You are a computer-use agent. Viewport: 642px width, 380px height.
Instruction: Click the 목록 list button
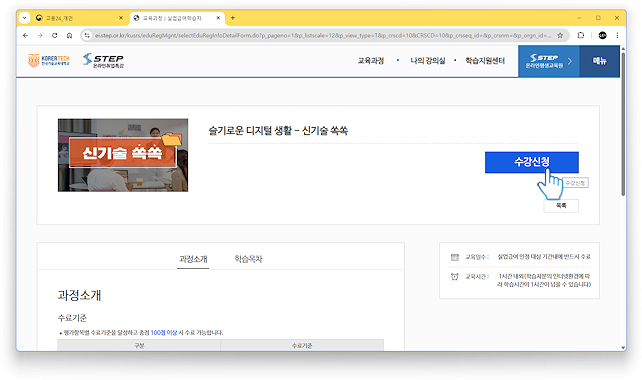click(x=561, y=206)
